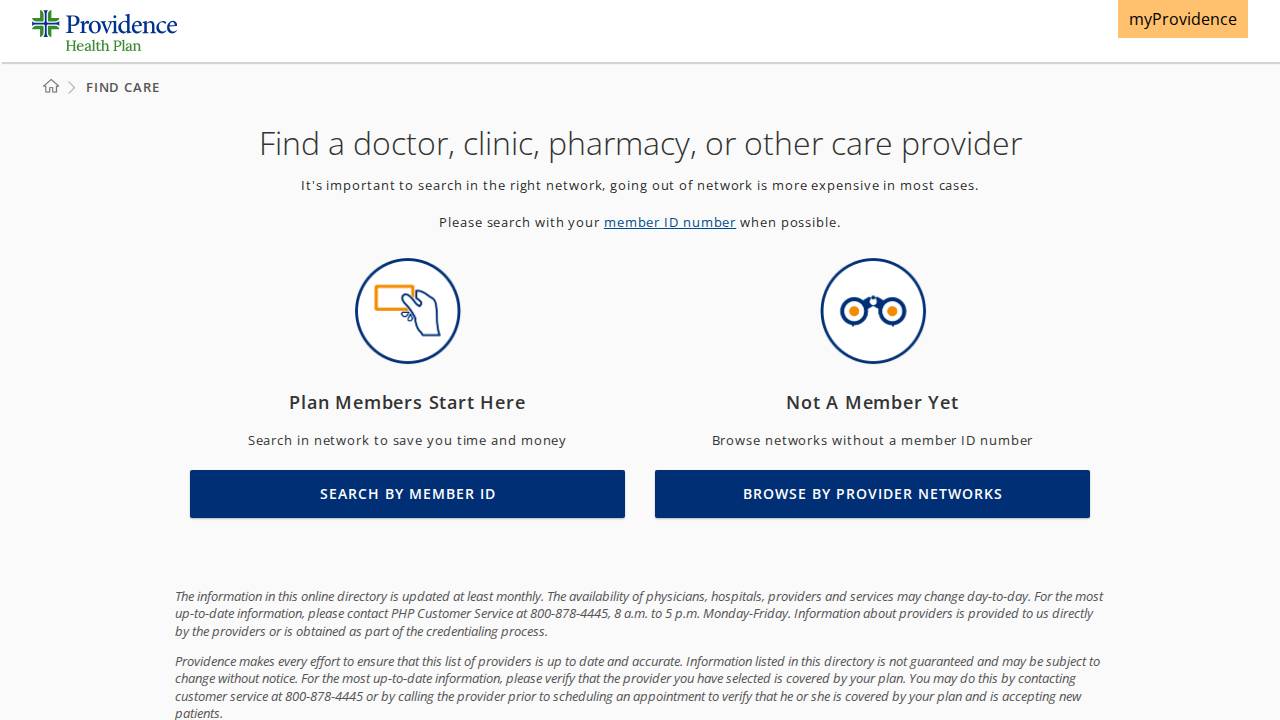Viewport: 1280px width, 720px height.
Task: Click the out of network warning sentence
Action: click(640, 185)
